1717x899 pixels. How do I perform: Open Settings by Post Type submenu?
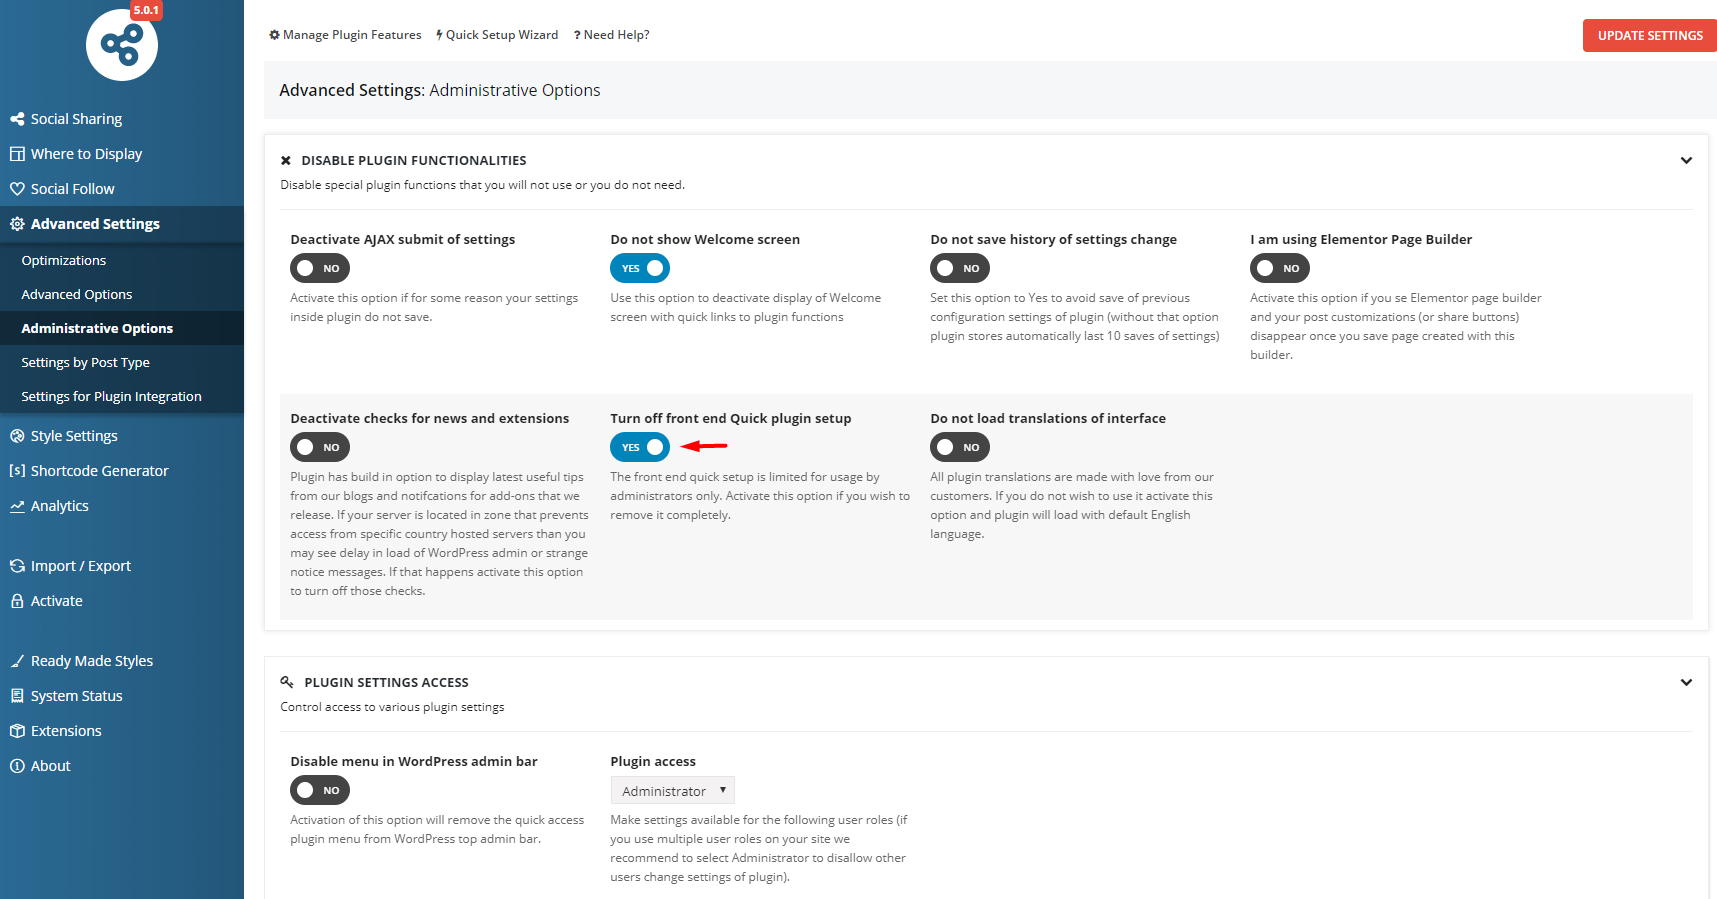pyautogui.click(x=85, y=362)
